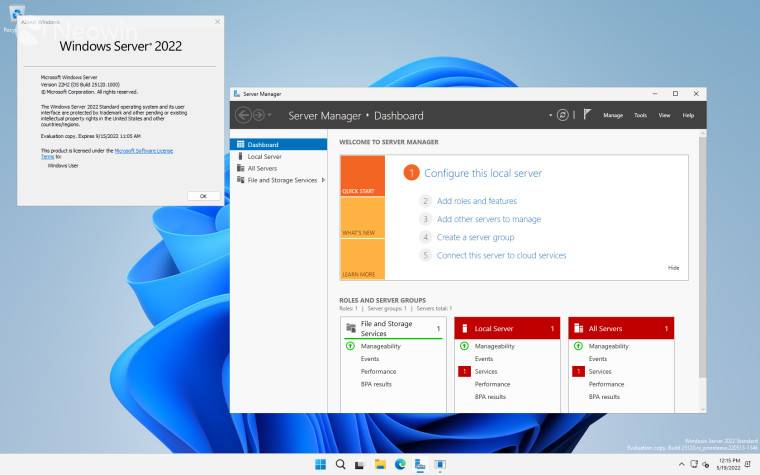Refresh the Server Manager dashboard

pos(562,115)
